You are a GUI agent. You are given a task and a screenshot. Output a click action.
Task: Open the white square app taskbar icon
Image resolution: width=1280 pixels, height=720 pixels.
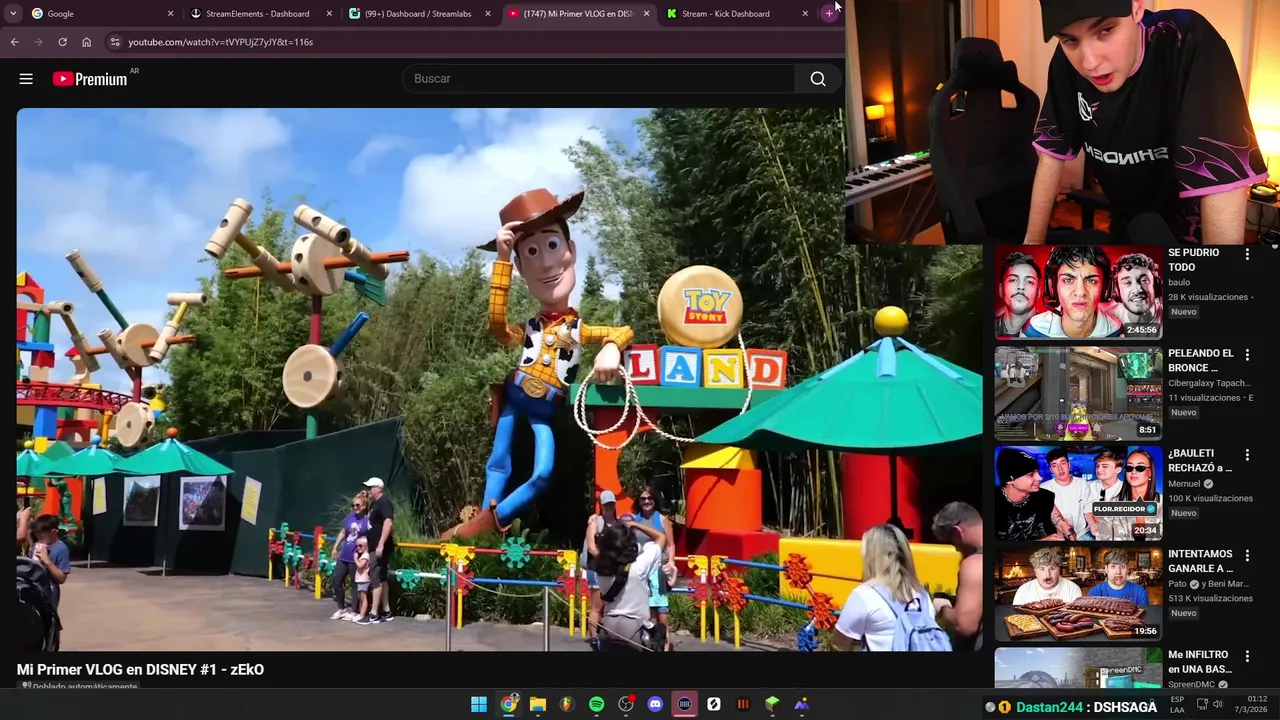714,705
